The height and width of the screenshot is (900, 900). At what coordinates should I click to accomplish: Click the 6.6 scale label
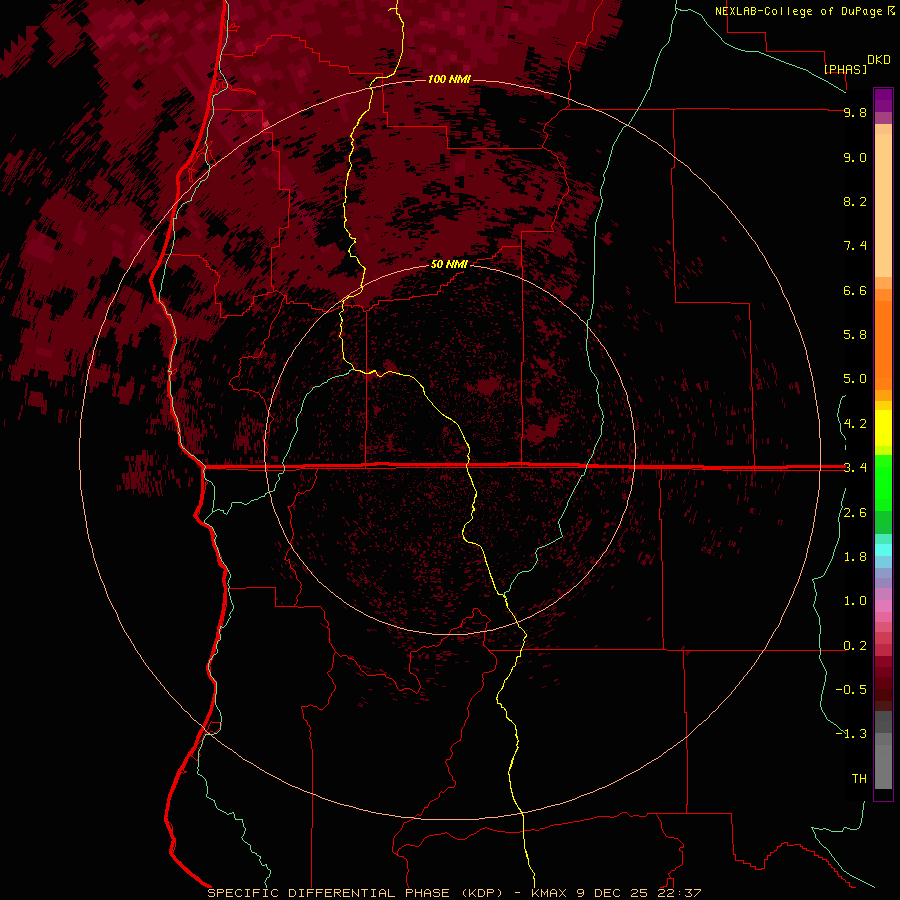click(x=855, y=290)
